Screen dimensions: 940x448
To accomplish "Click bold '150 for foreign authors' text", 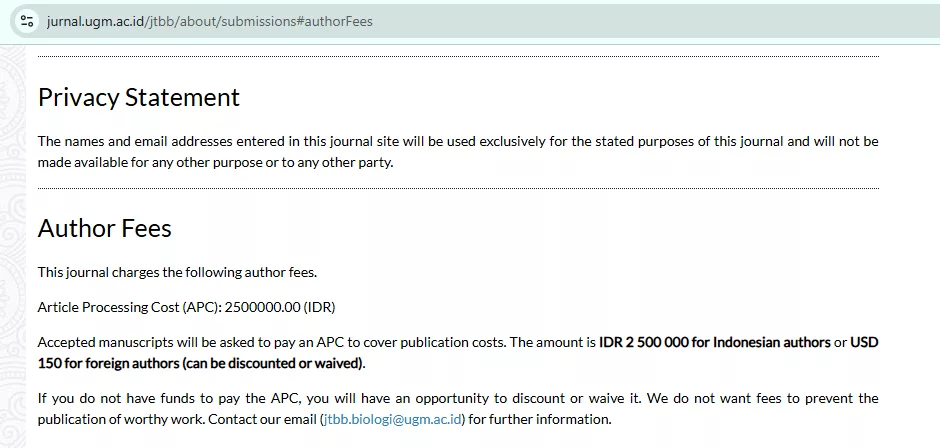I will click(x=108, y=362).
